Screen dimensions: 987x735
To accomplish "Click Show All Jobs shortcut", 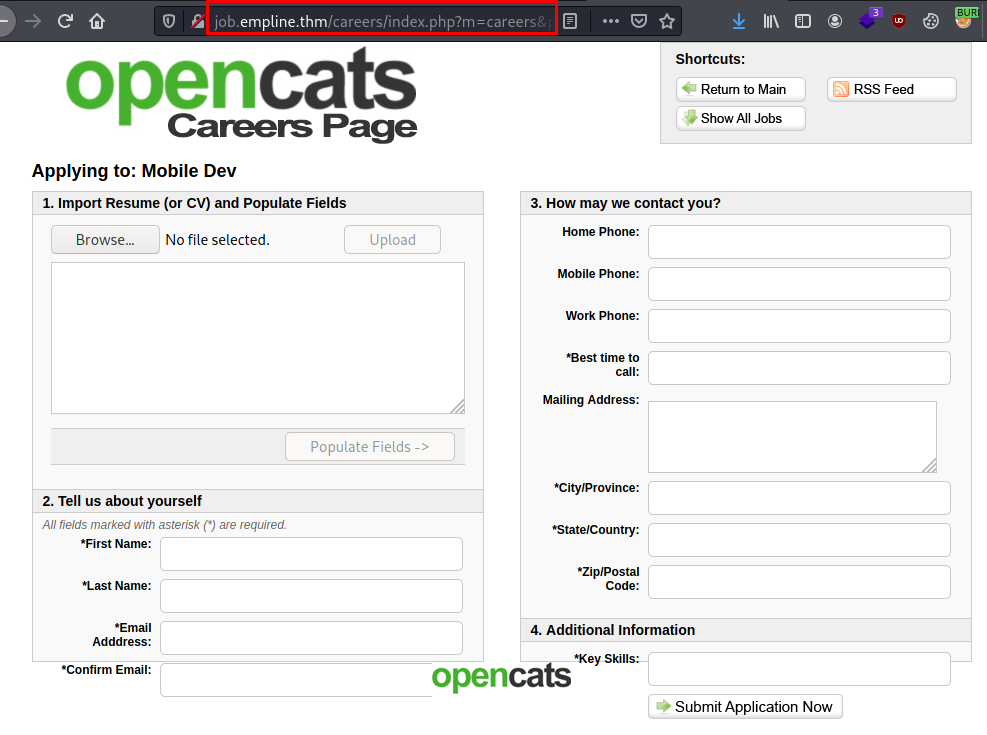I will tap(741, 118).
